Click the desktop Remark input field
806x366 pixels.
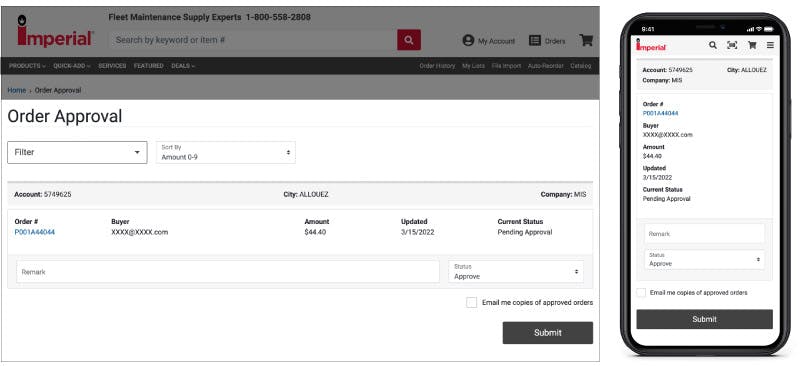click(x=228, y=271)
